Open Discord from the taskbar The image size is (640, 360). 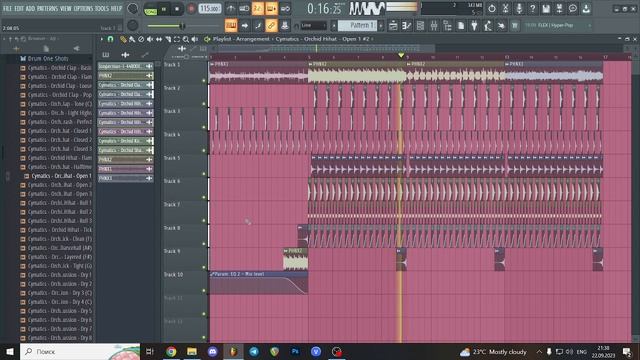tap(212, 351)
